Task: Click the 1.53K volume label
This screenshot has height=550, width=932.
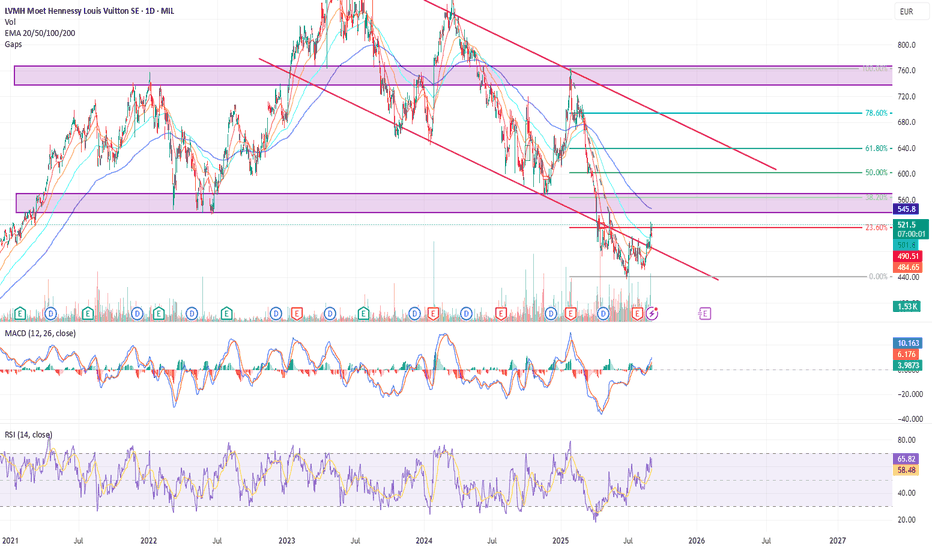Action: (907, 306)
